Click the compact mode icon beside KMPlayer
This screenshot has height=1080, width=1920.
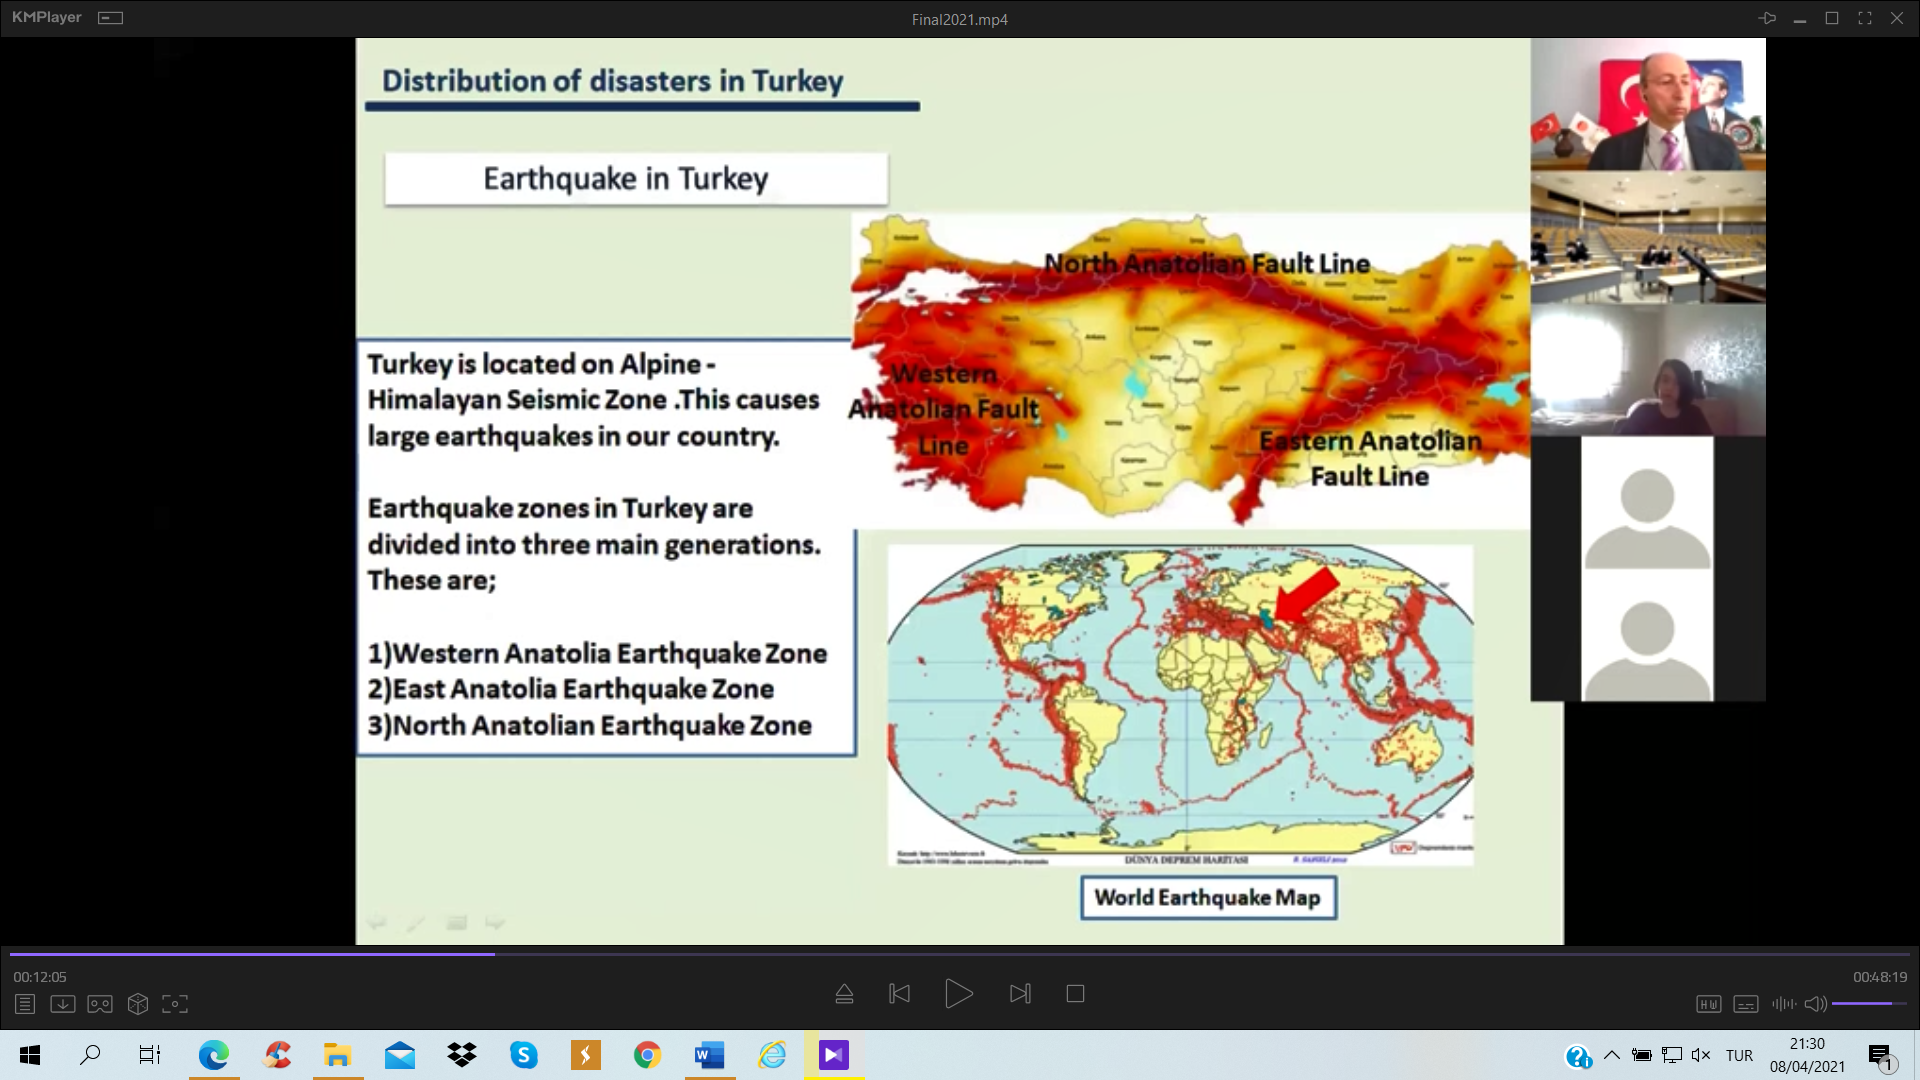pyautogui.click(x=111, y=18)
